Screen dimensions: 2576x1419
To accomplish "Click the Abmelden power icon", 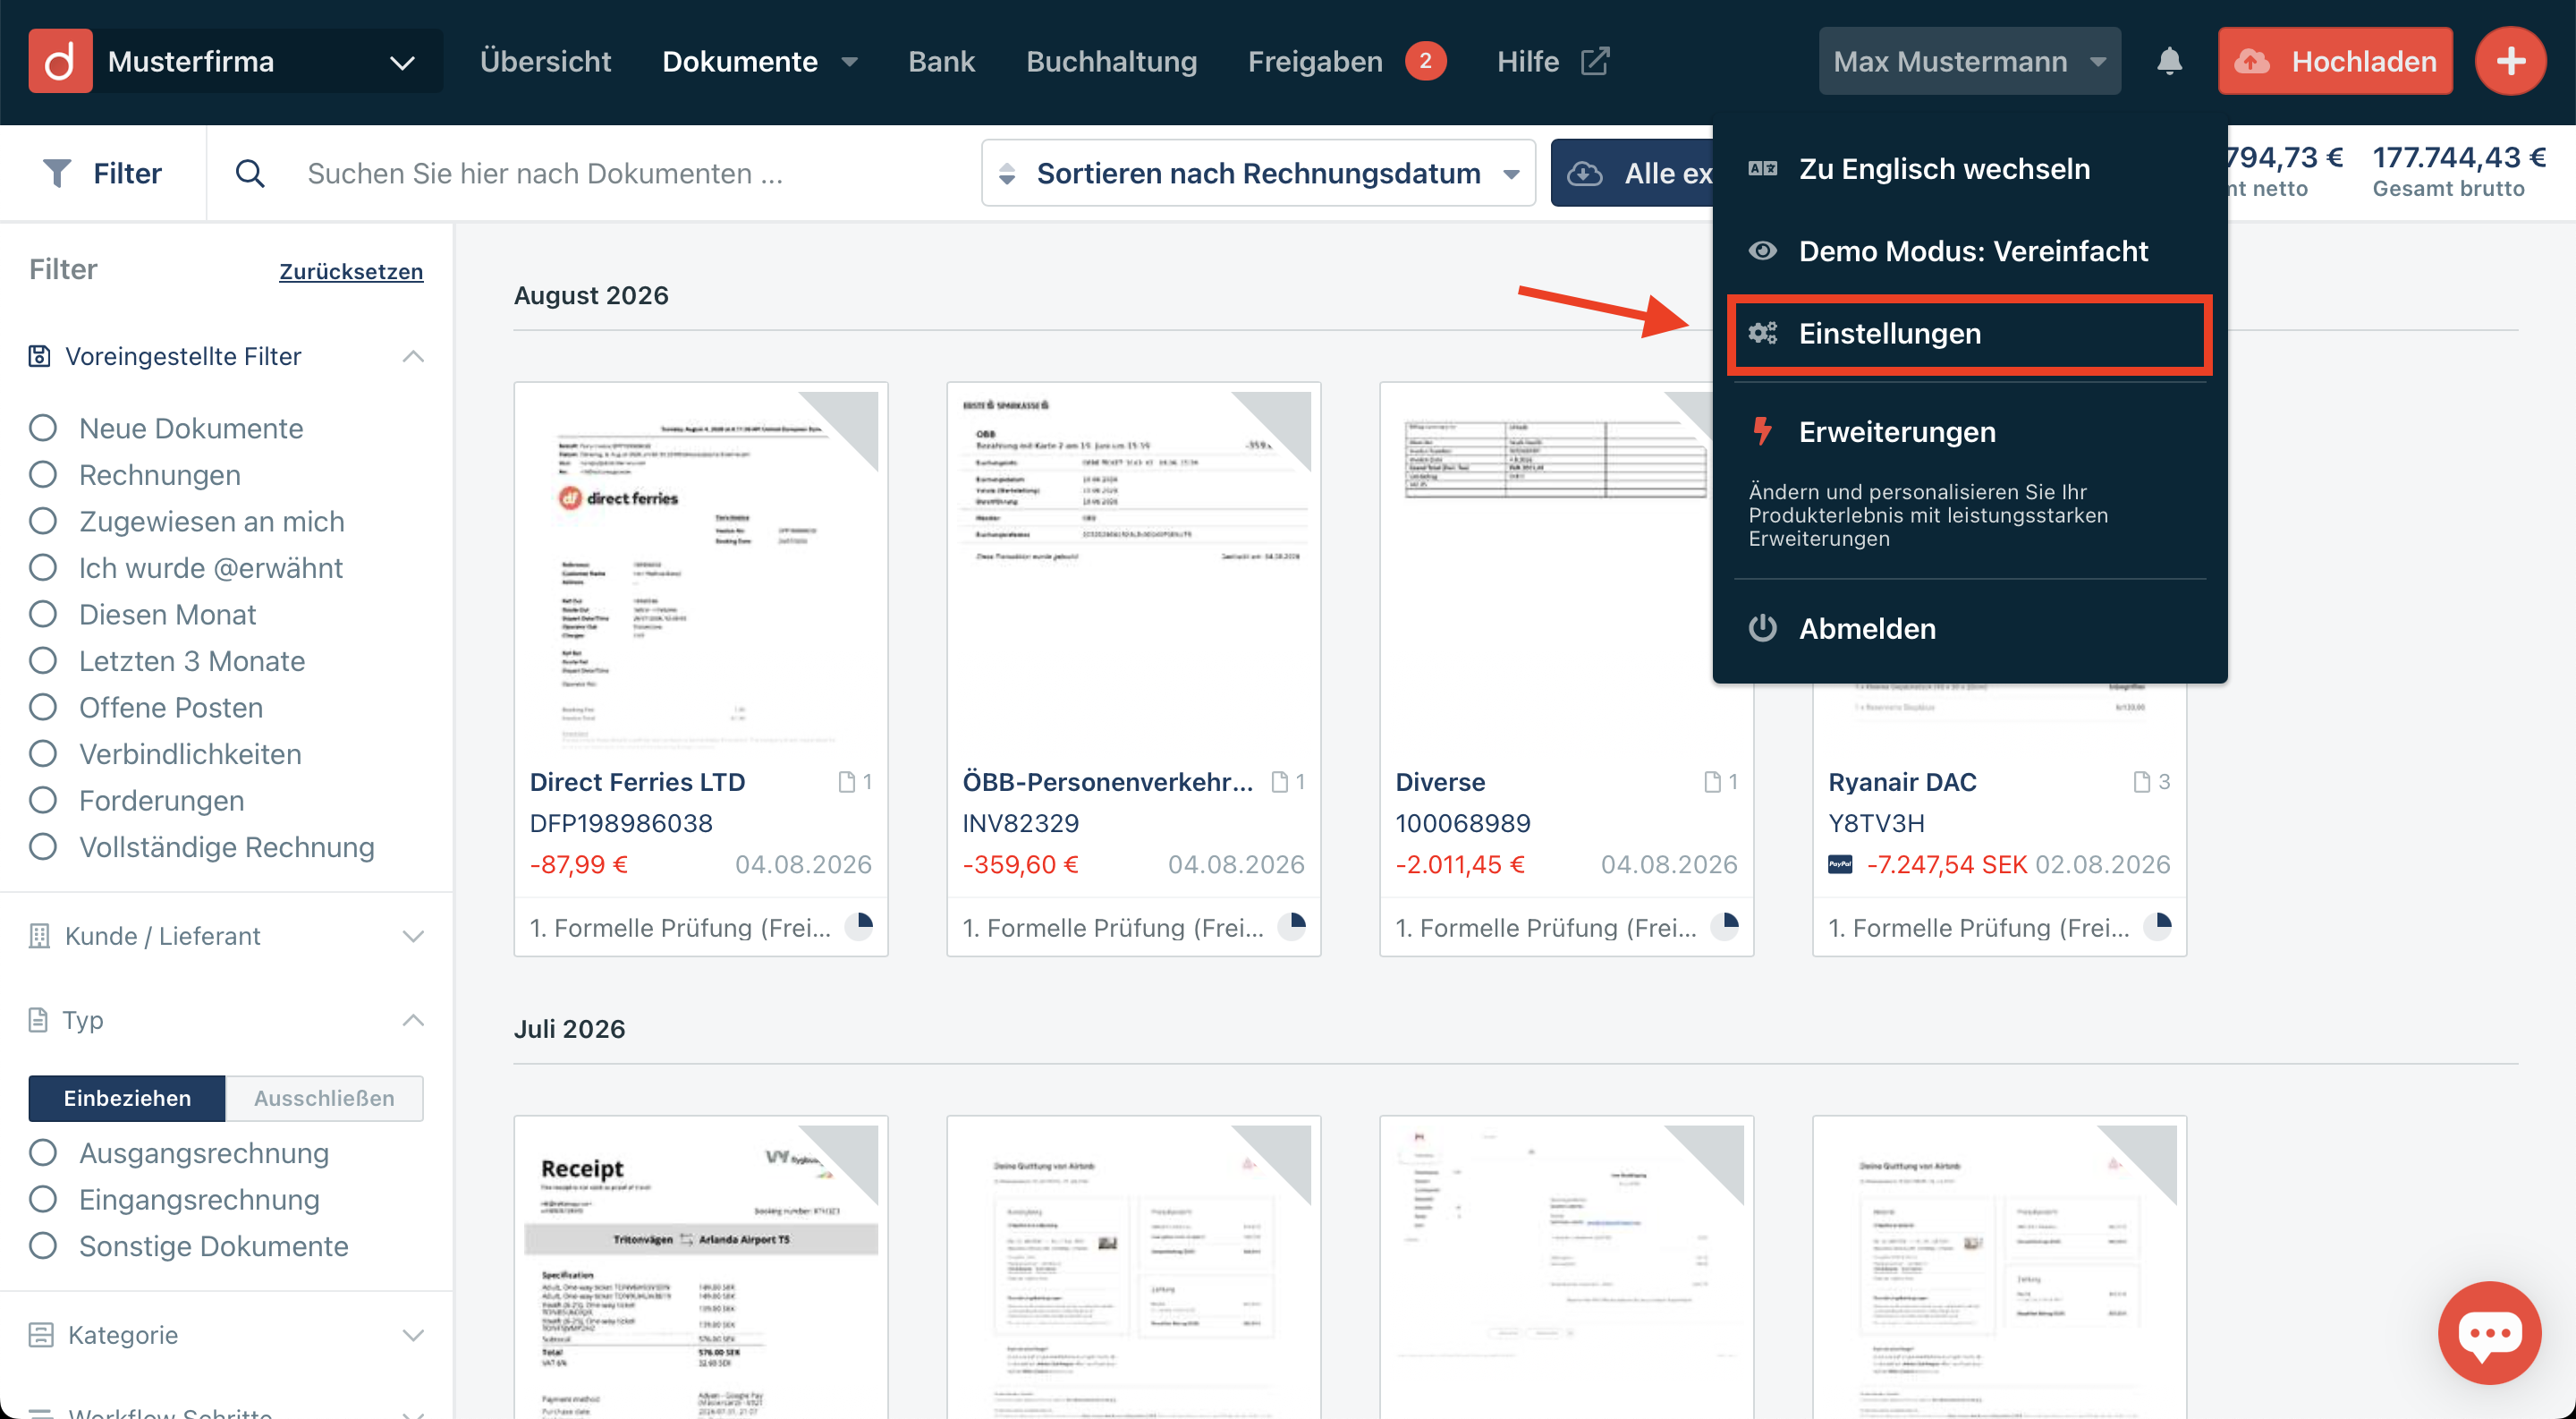I will tap(1763, 628).
